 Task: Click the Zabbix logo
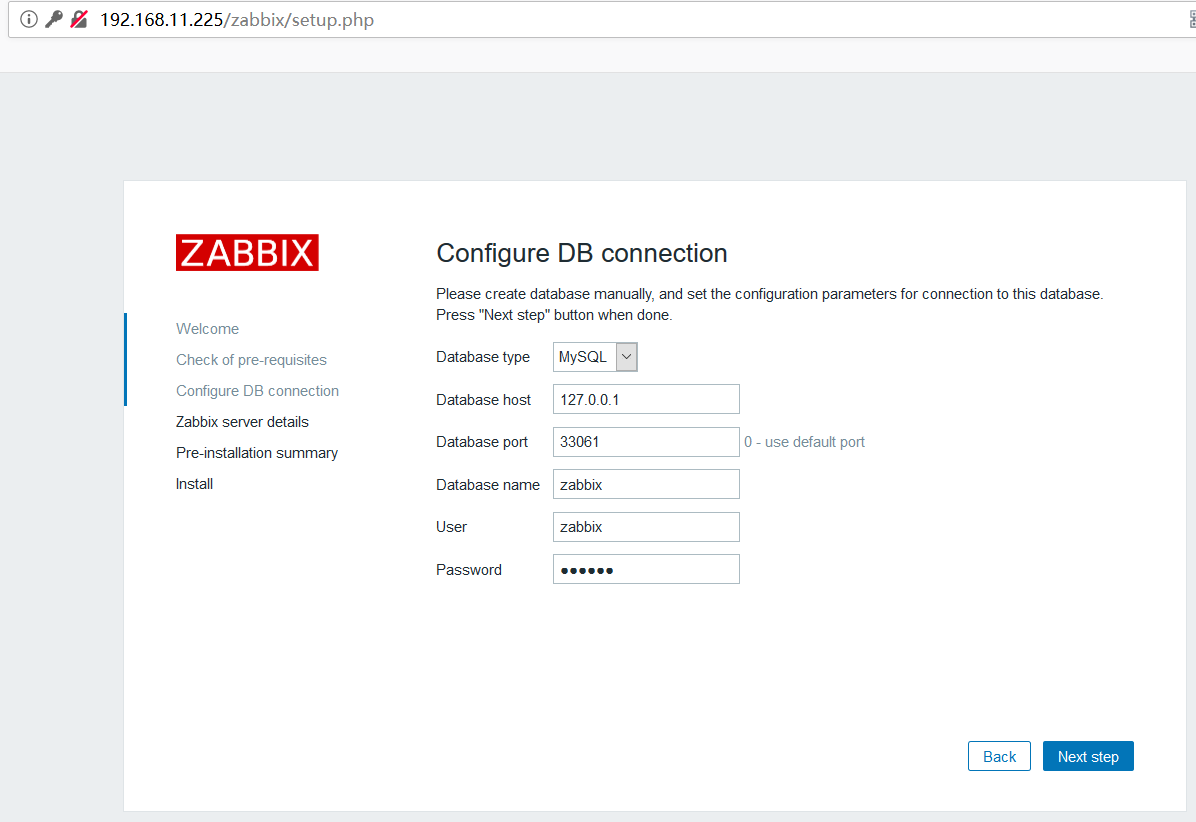(x=247, y=252)
